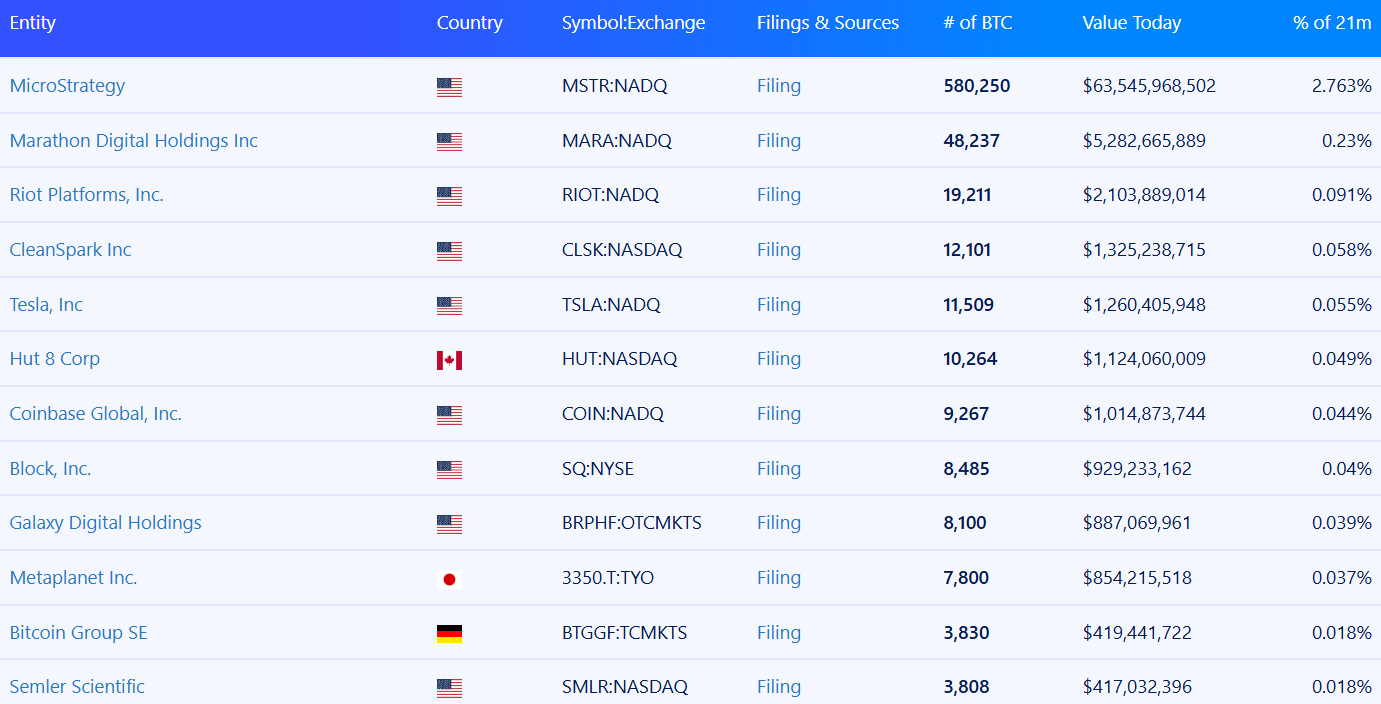Open Galaxy Digital Holdings entity page
The image size is (1381, 704).
click(x=105, y=523)
